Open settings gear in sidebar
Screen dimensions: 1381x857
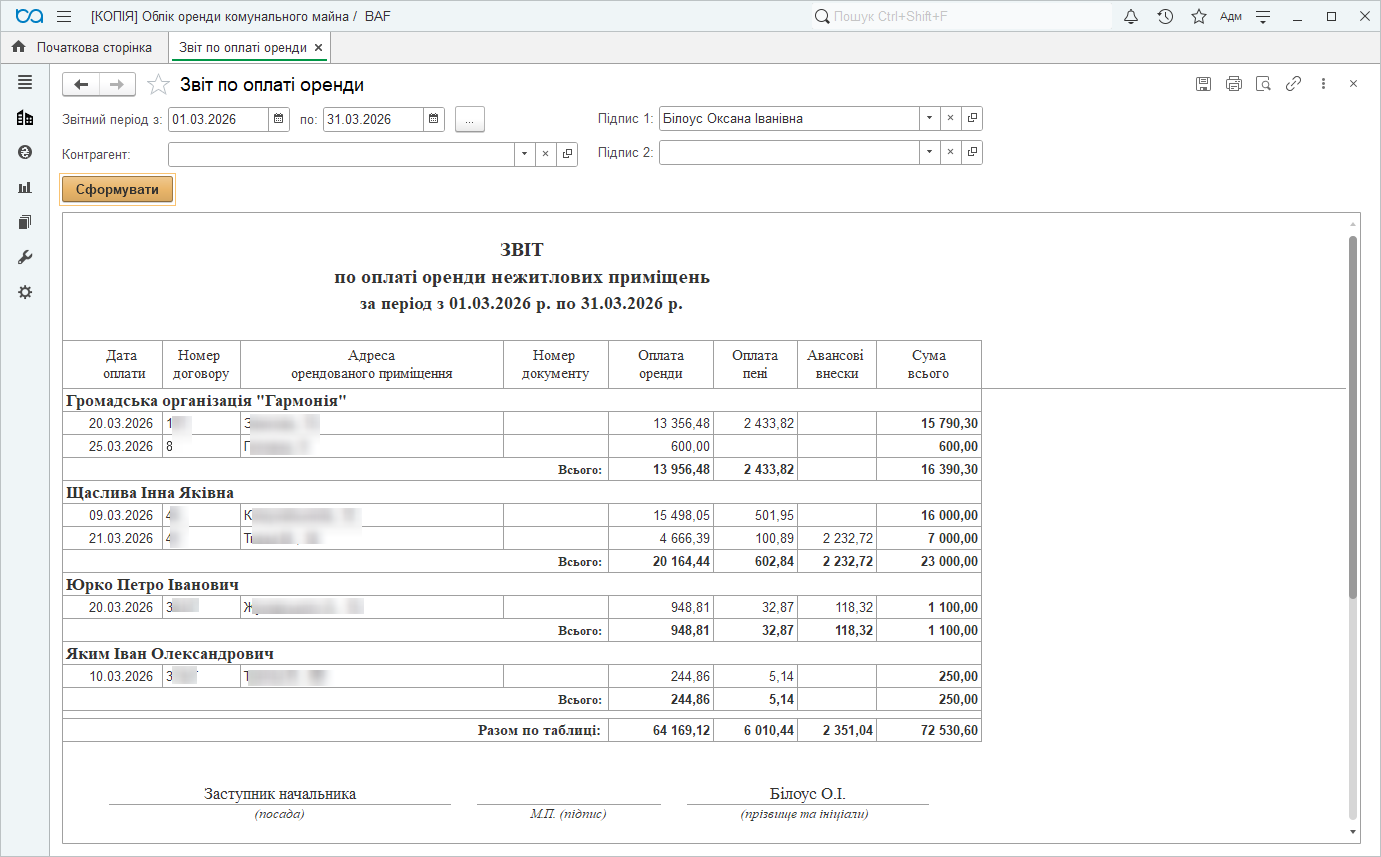coord(25,292)
